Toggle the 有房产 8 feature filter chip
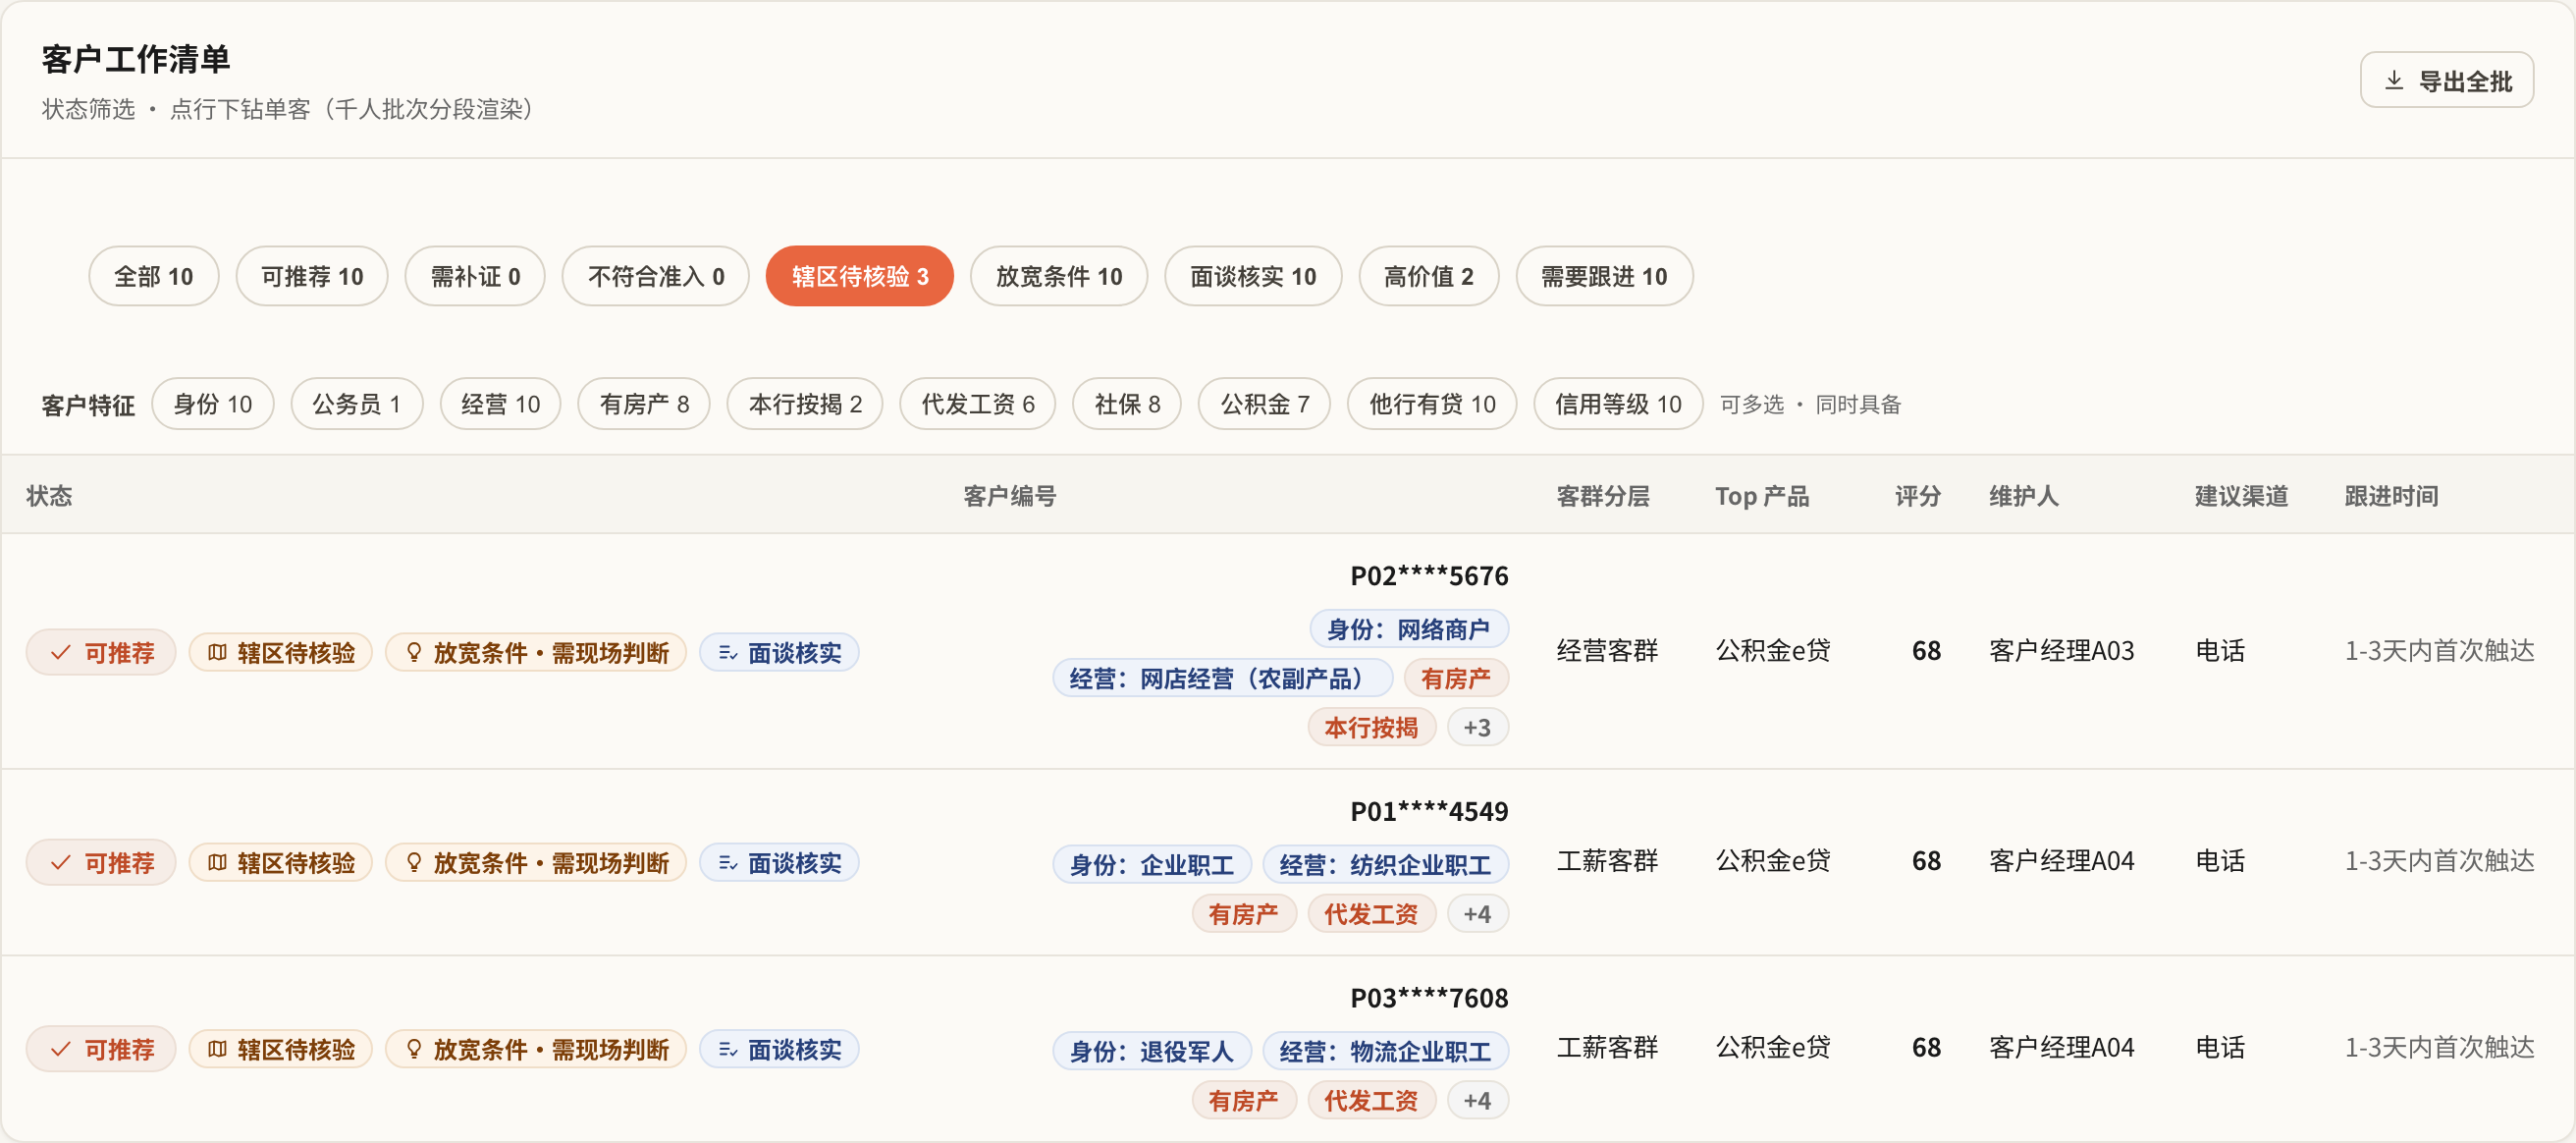 [644, 404]
